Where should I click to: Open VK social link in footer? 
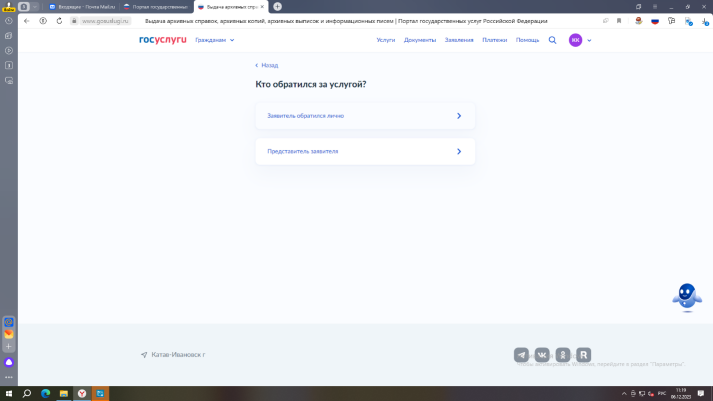[x=542, y=354]
